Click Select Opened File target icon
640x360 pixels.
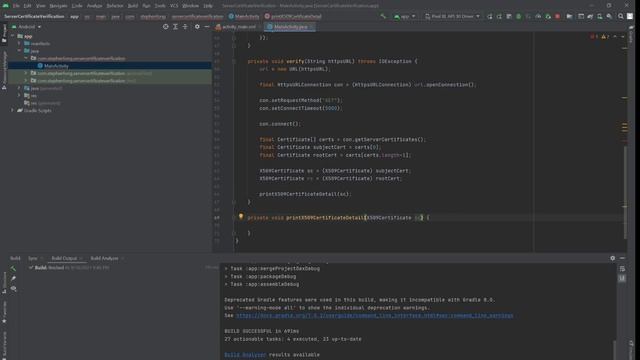point(165,27)
